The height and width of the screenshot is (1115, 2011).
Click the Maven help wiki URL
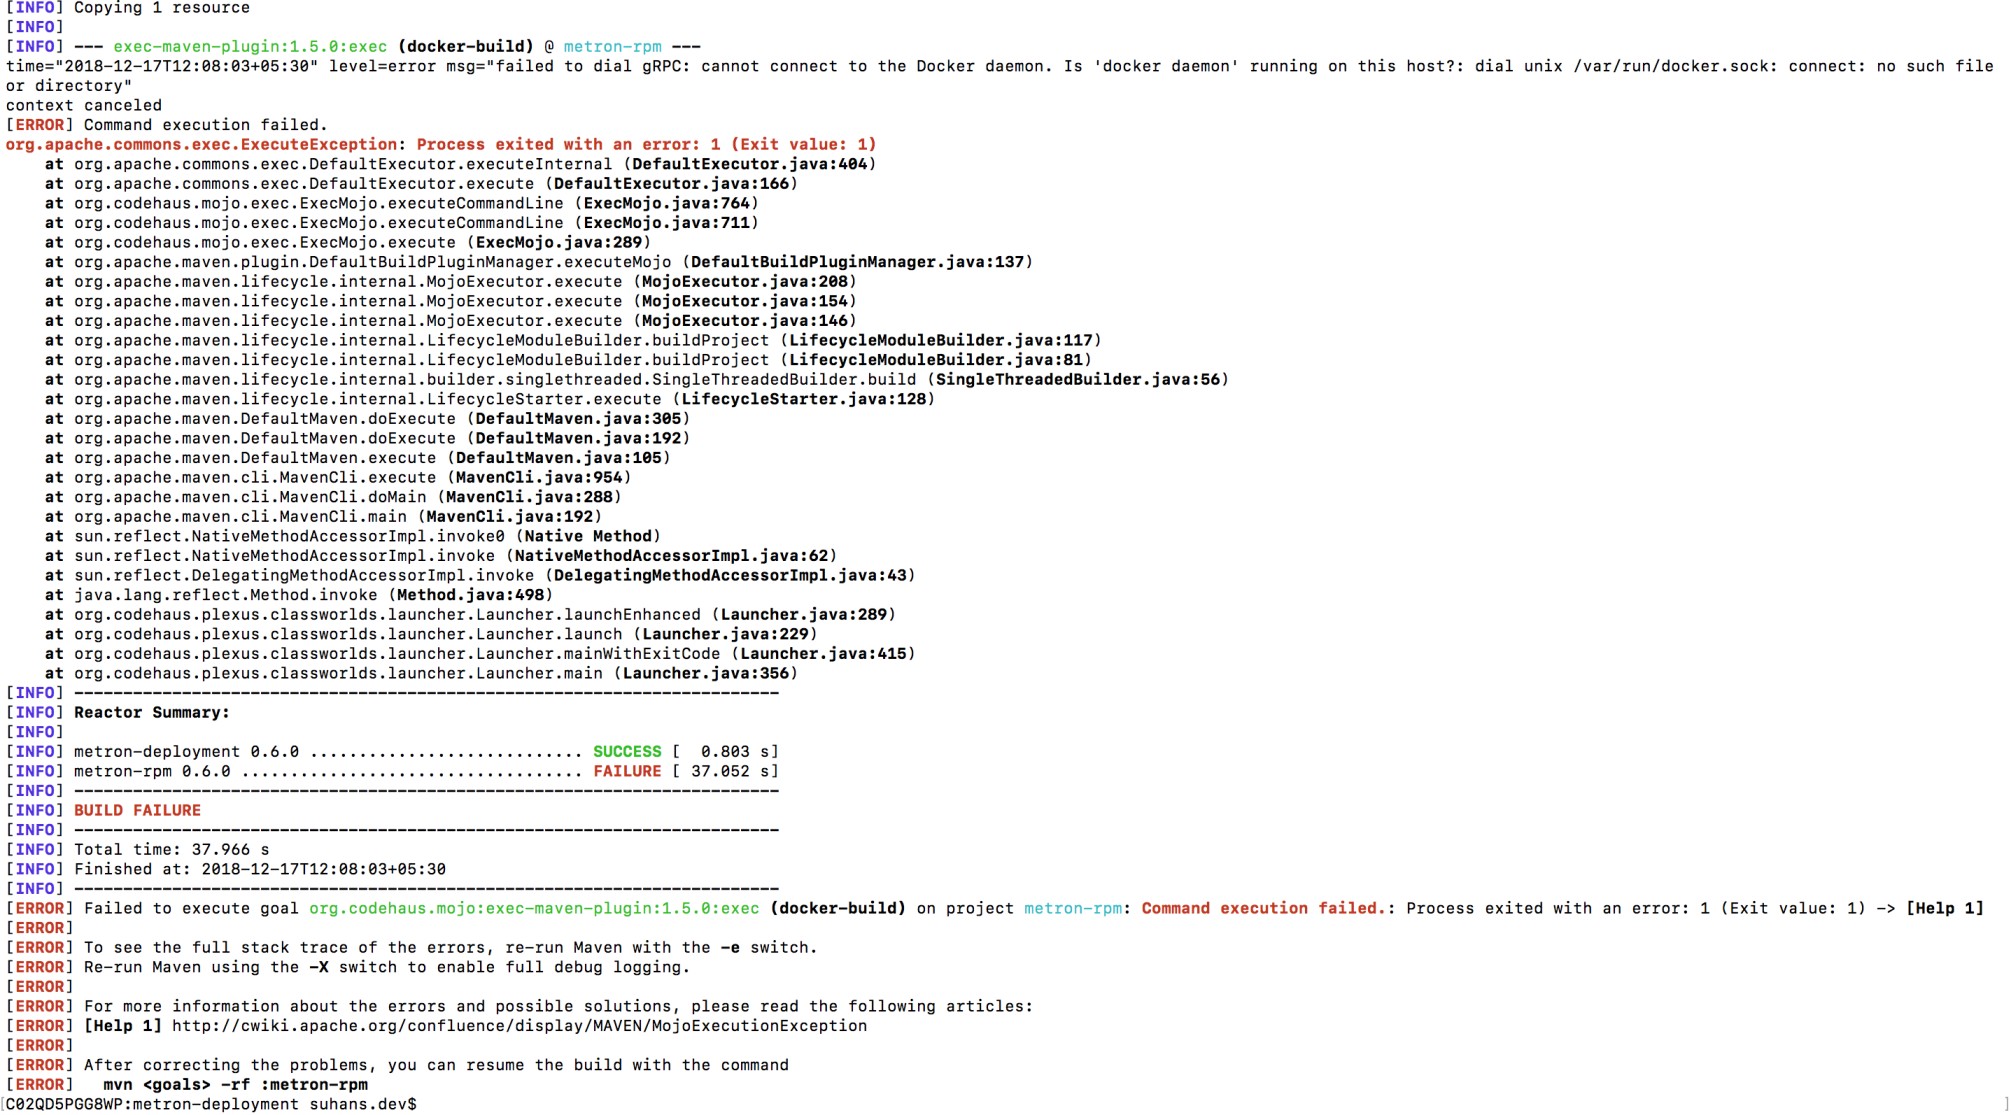(519, 1026)
